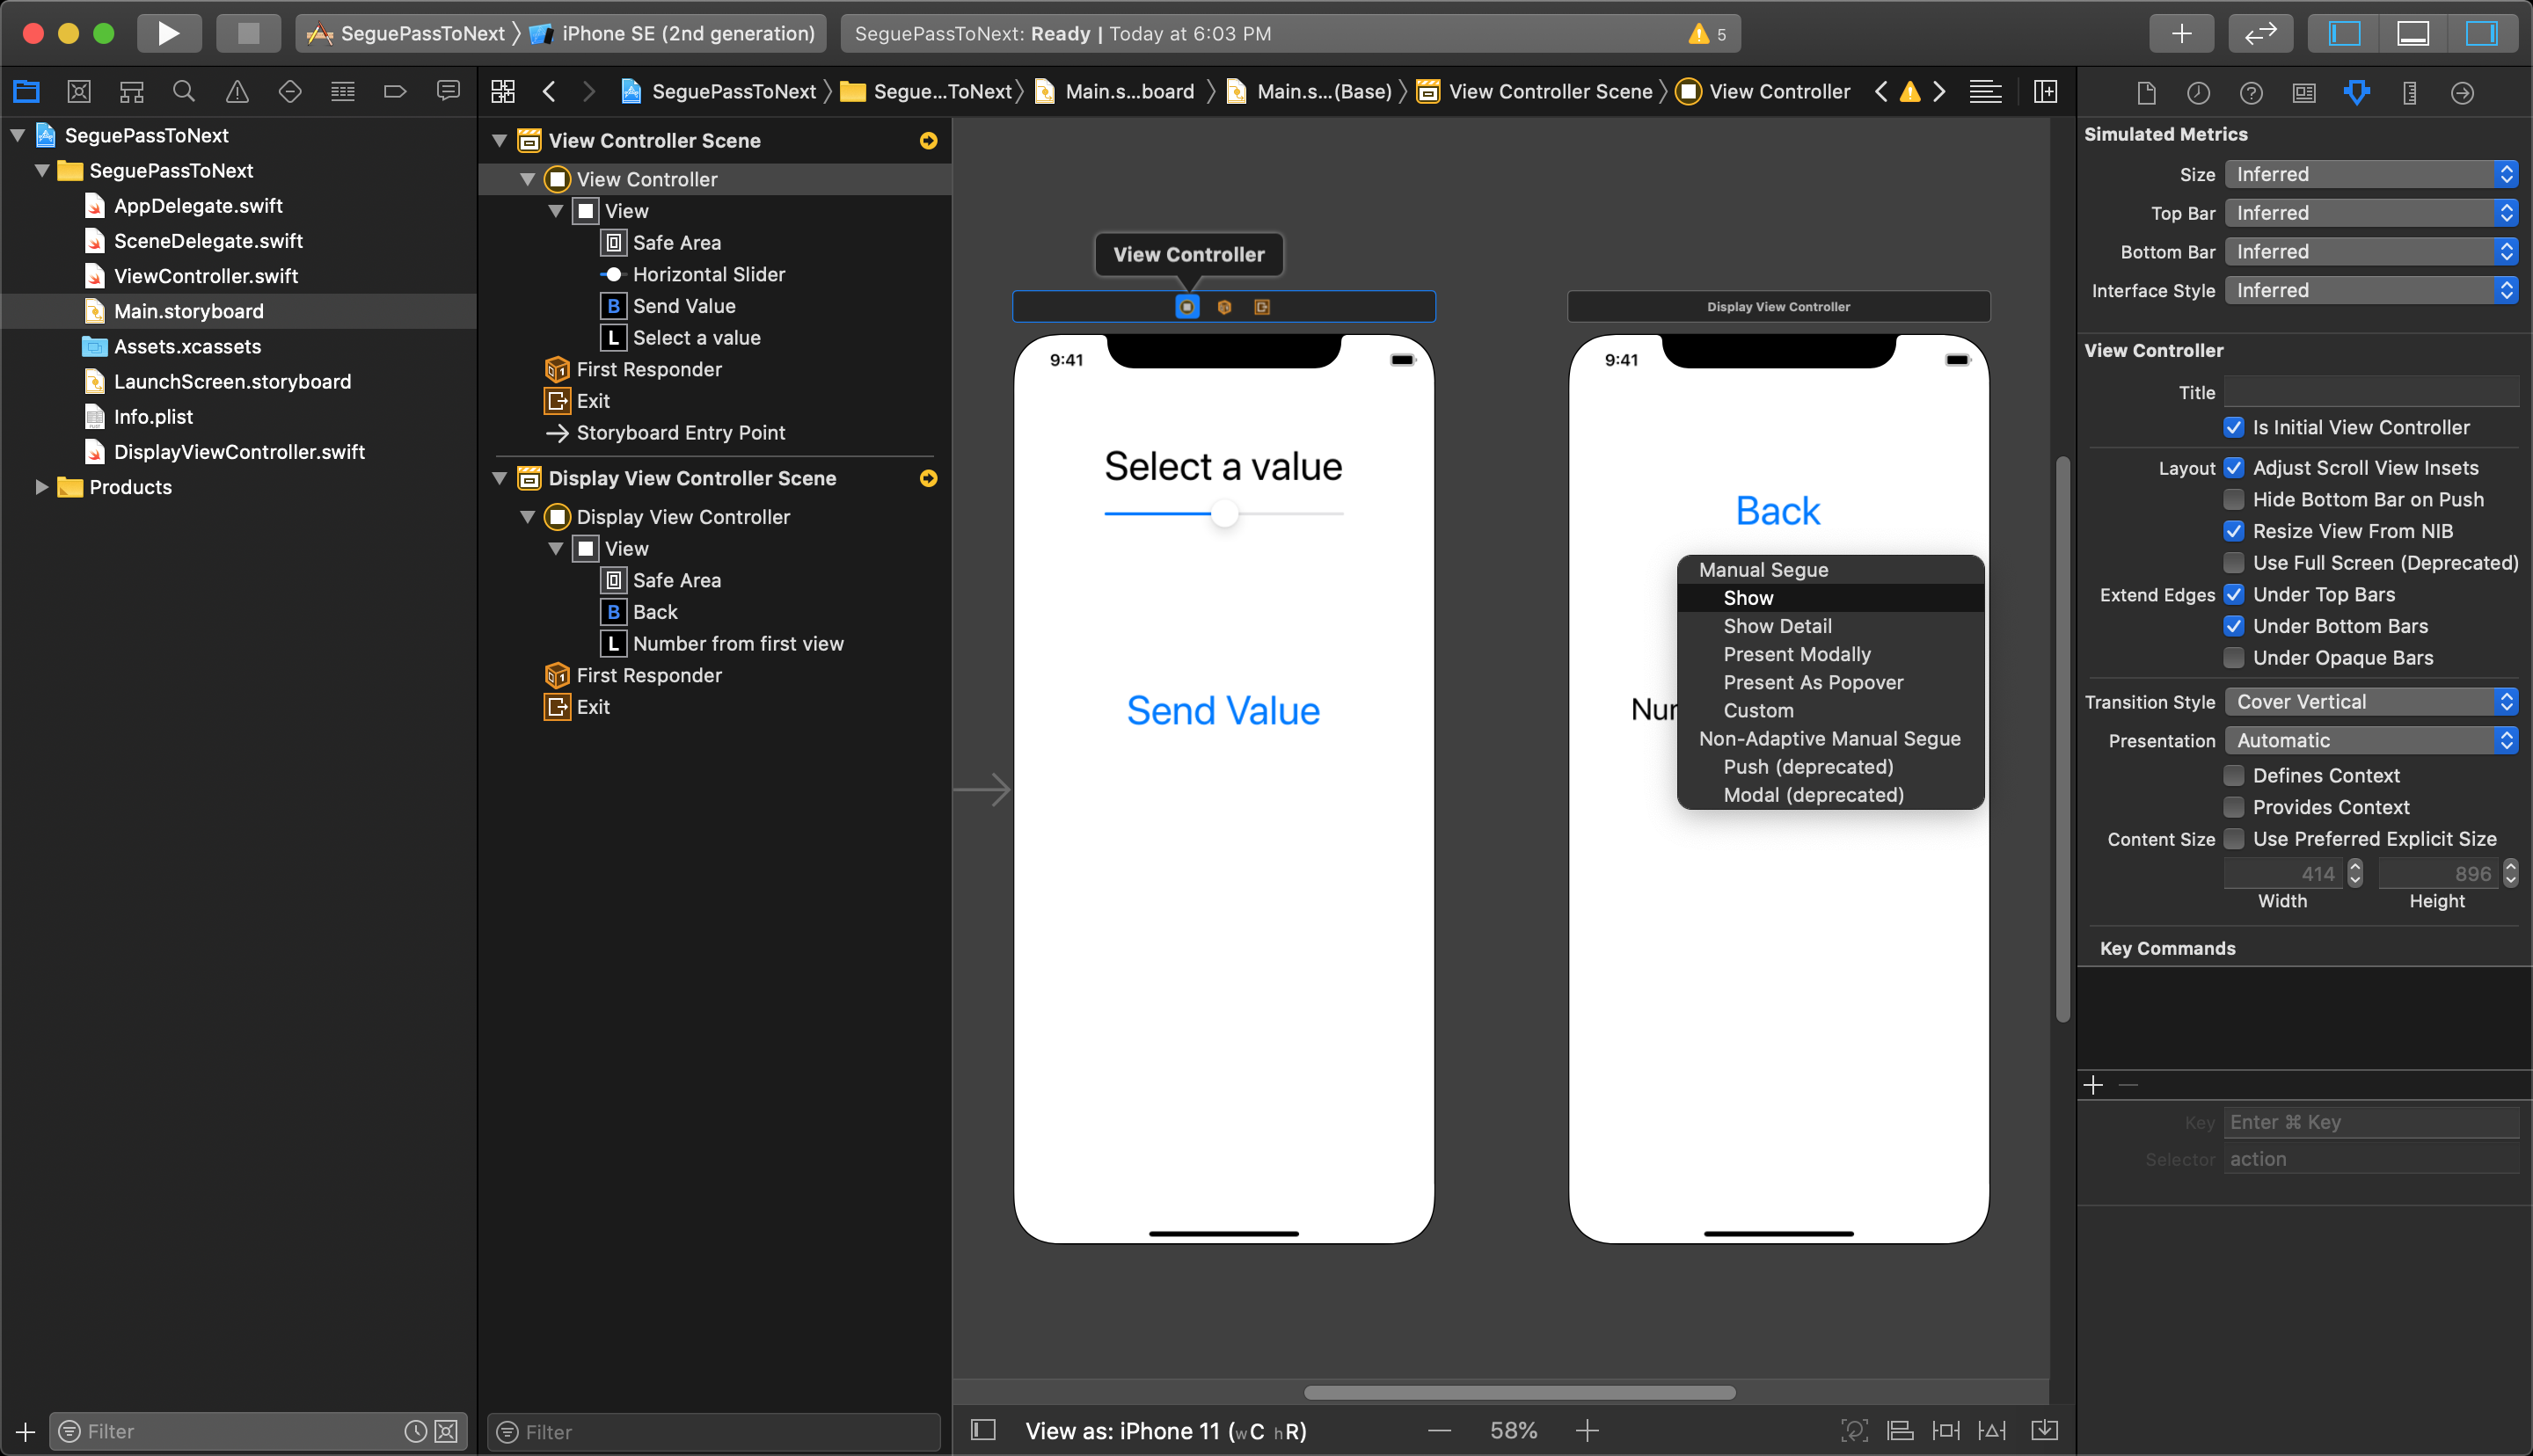Screen dimensions: 2533x1456
Task: Open the Report navigator
Action: click(x=448, y=92)
